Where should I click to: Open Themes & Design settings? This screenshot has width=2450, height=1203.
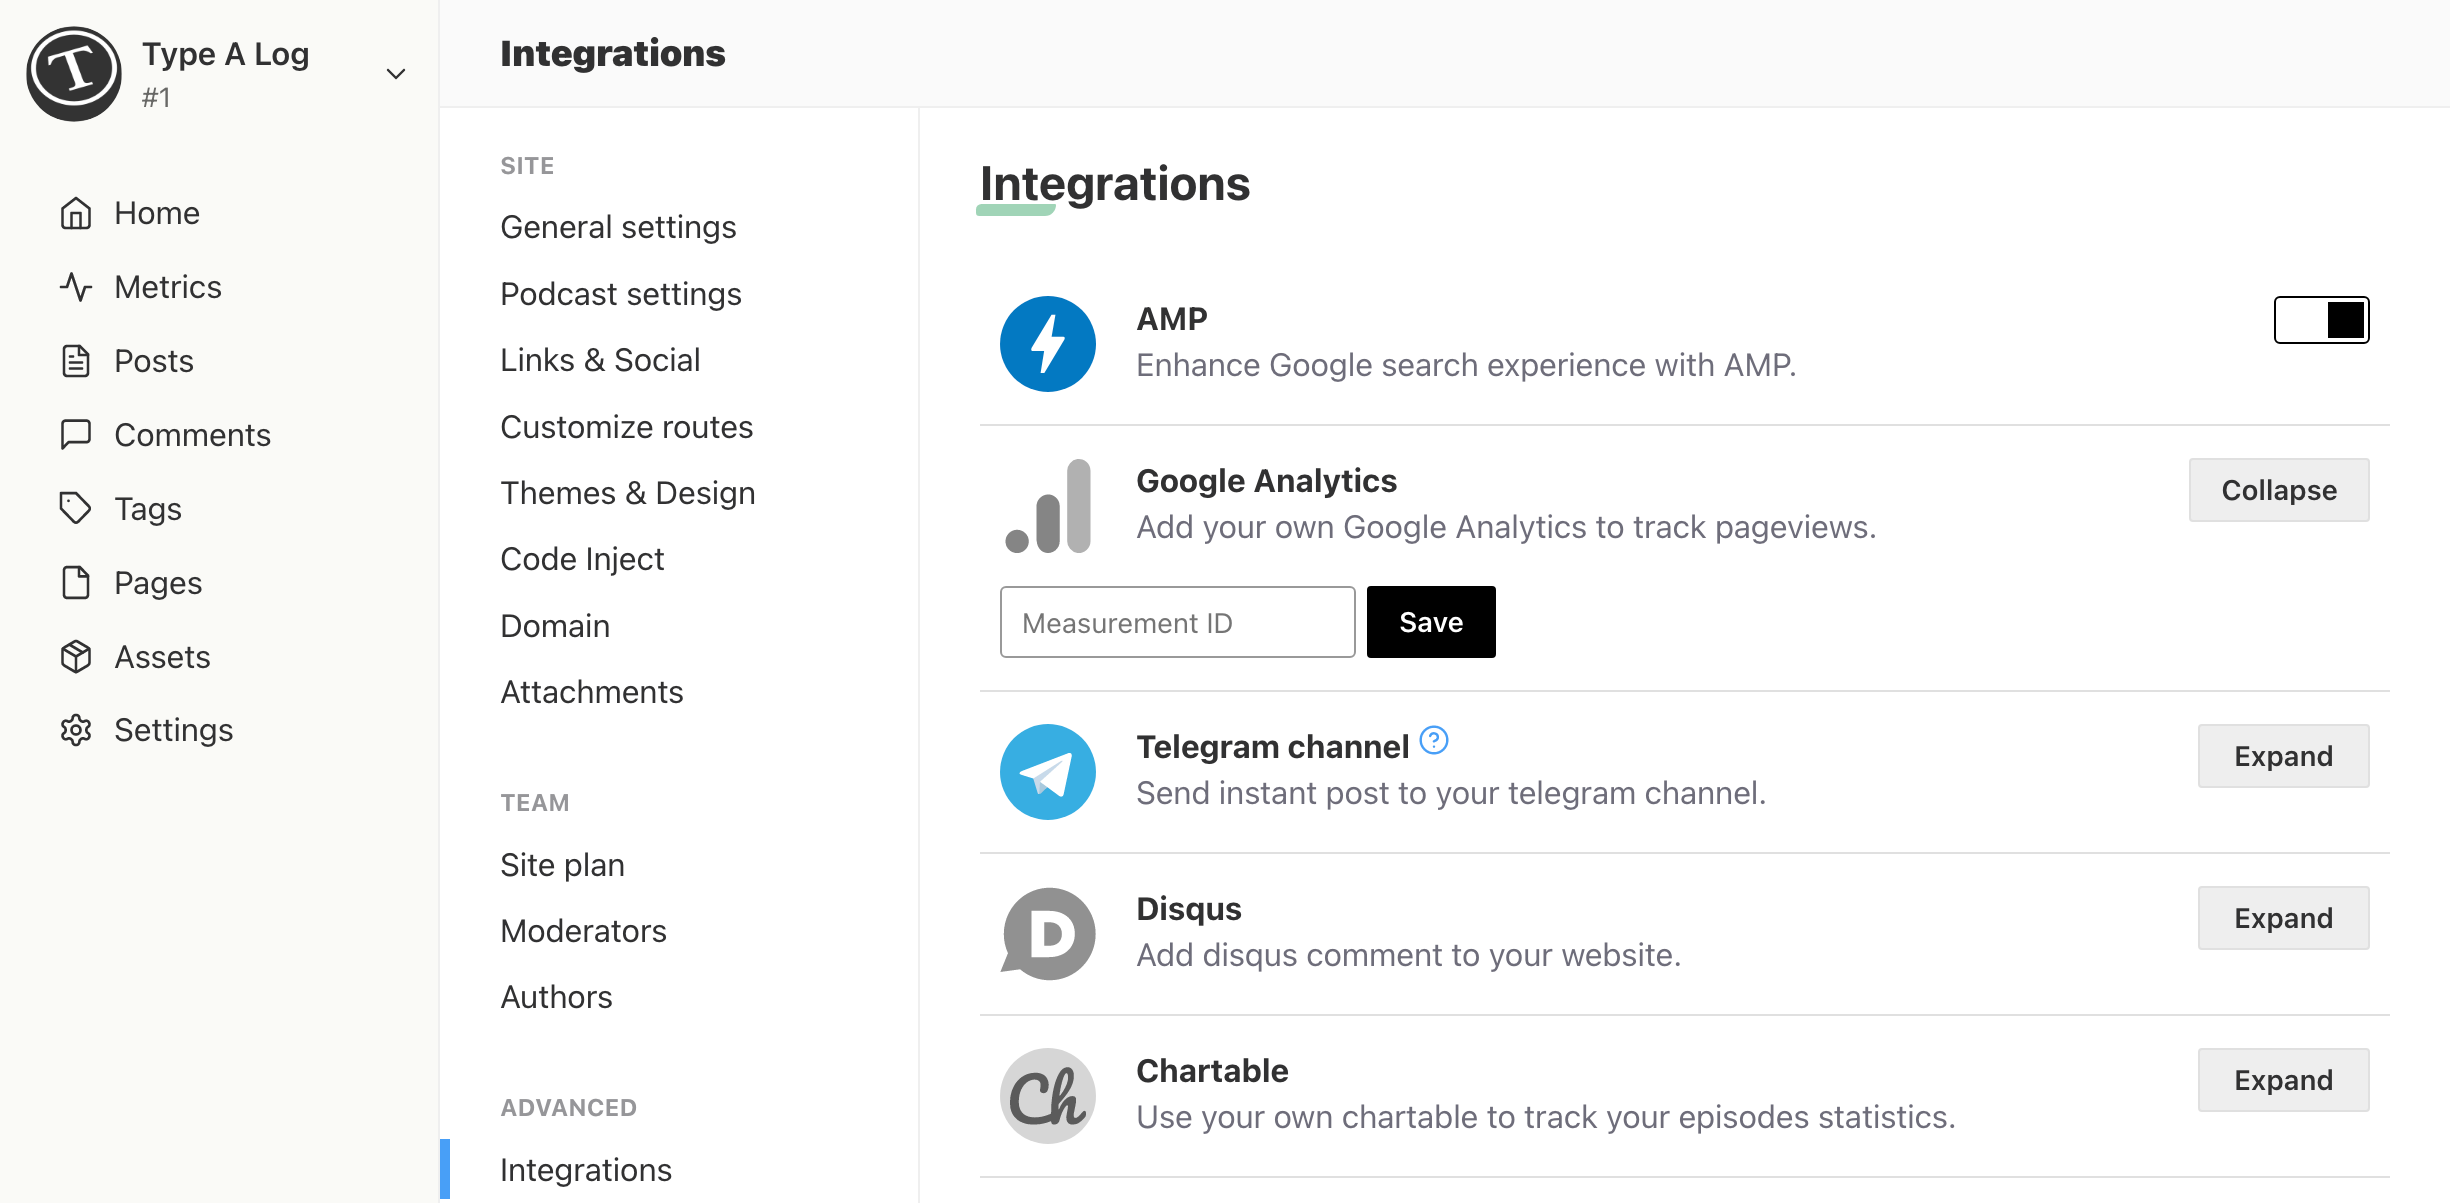pos(628,493)
